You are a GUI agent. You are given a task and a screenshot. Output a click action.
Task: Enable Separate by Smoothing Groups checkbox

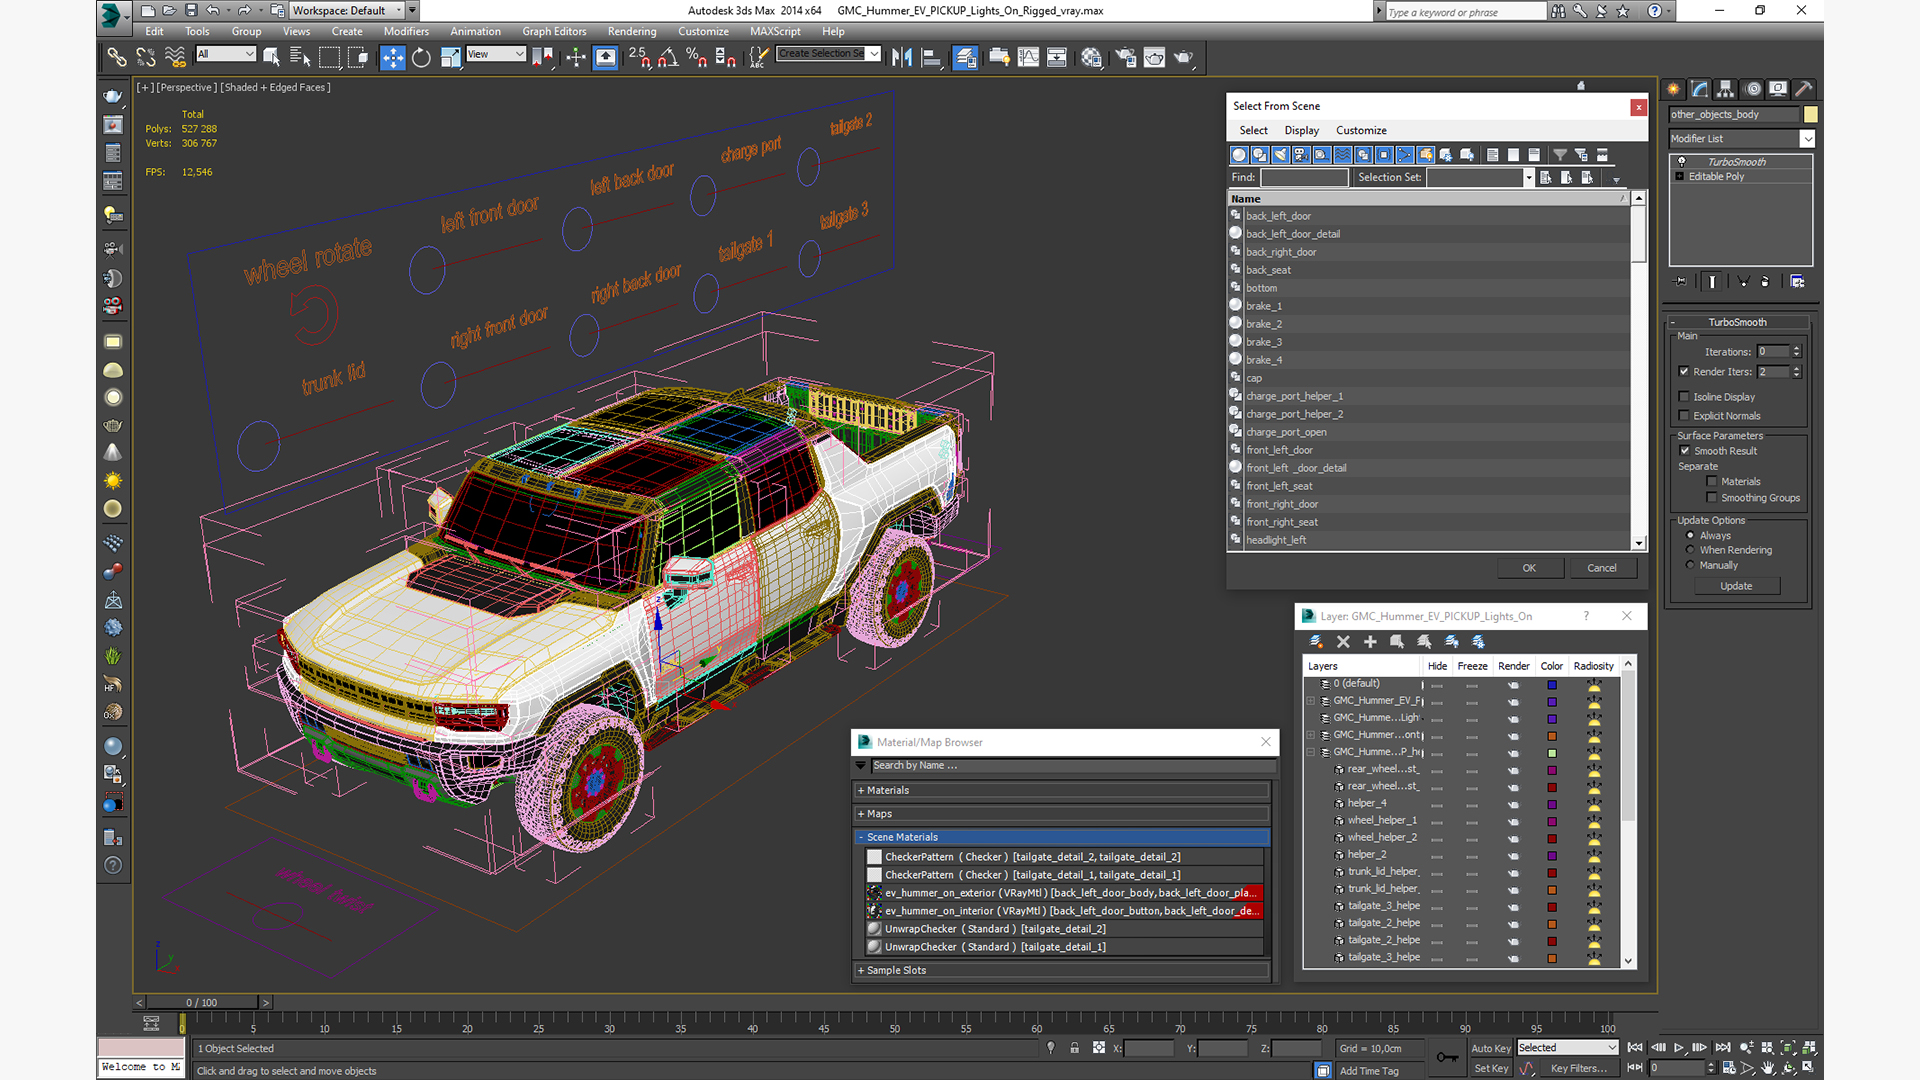pos(1711,498)
